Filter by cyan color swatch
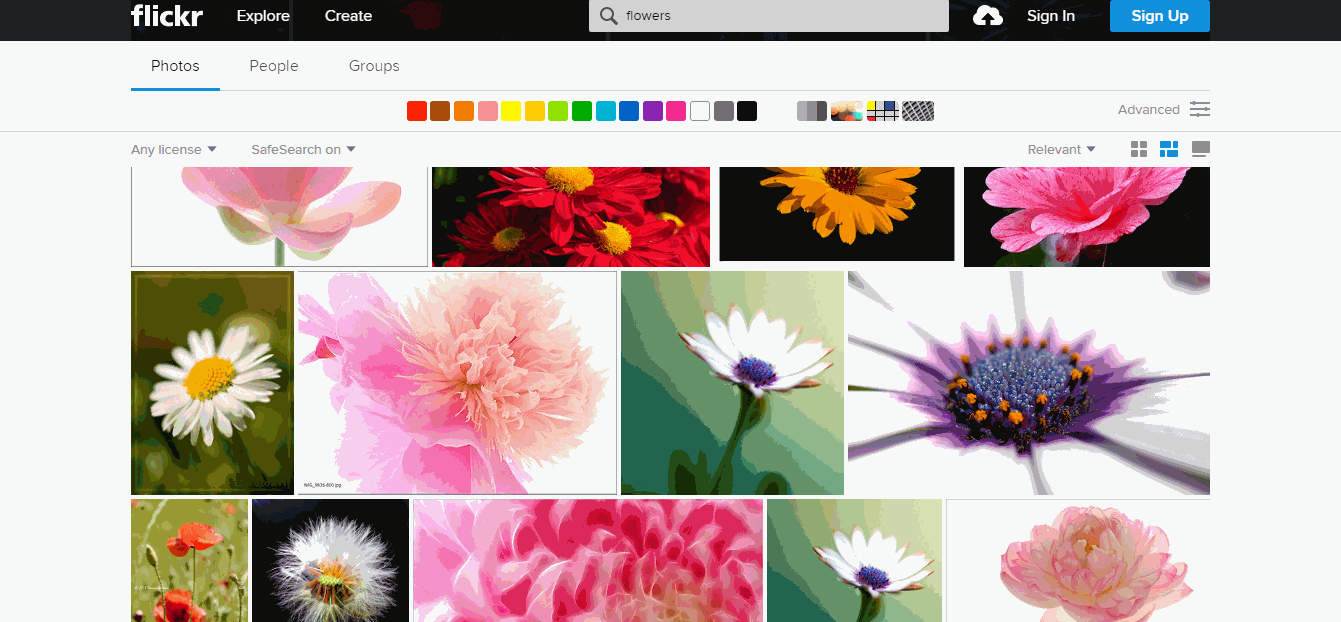This screenshot has width=1341, height=622. [x=606, y=111]
